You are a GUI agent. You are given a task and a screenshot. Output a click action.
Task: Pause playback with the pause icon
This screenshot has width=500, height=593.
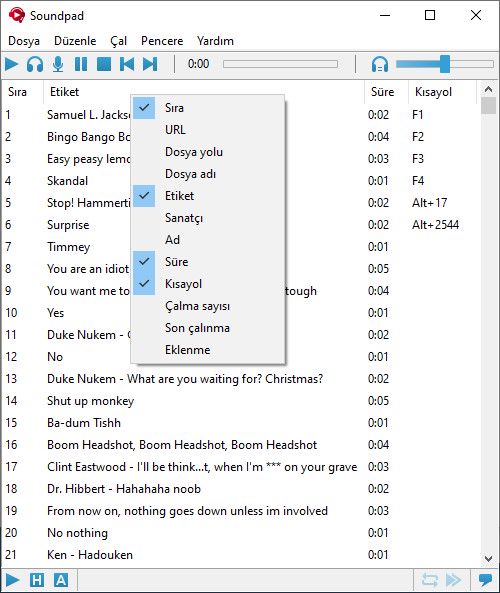point(81,64)
